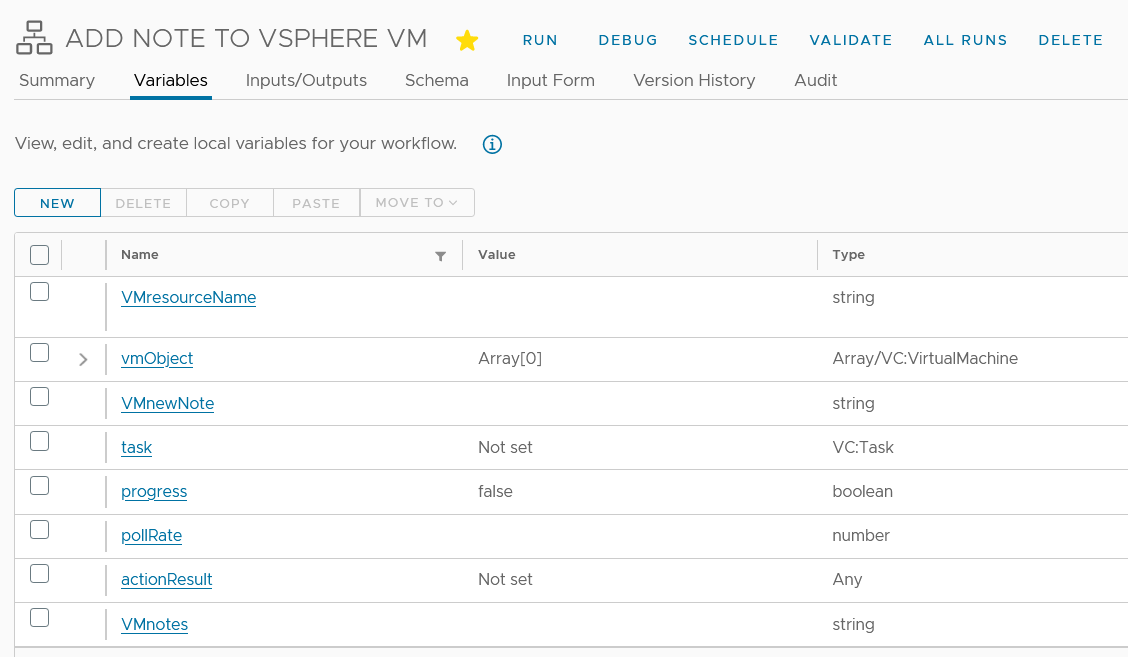Screen dimensions: 1128x657
Task: Select the false value of progress
Action: point(495,491)
